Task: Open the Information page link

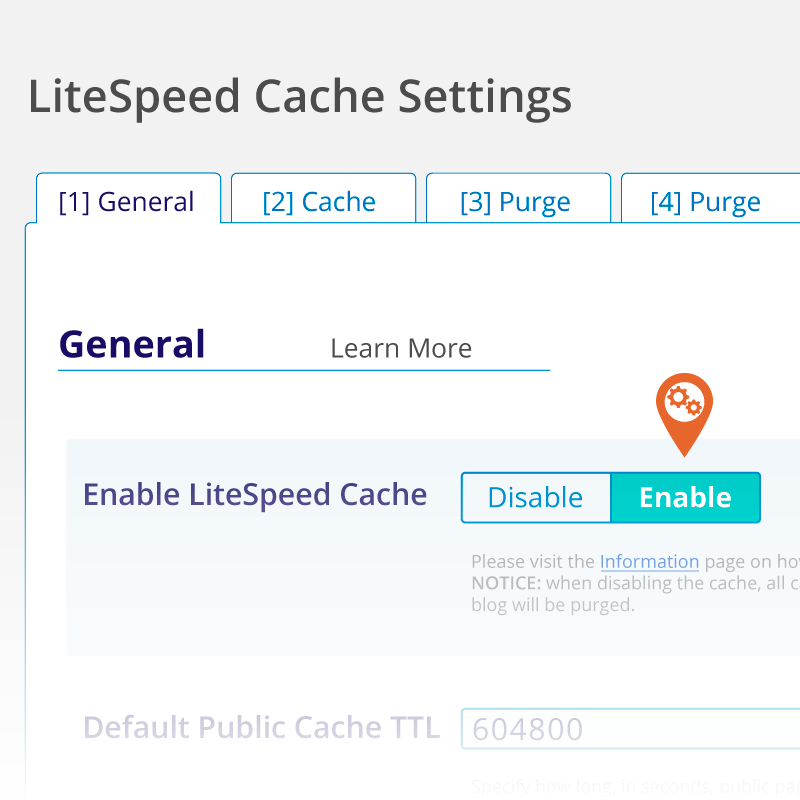Action: pyautogui.click(x=649, y=562)
